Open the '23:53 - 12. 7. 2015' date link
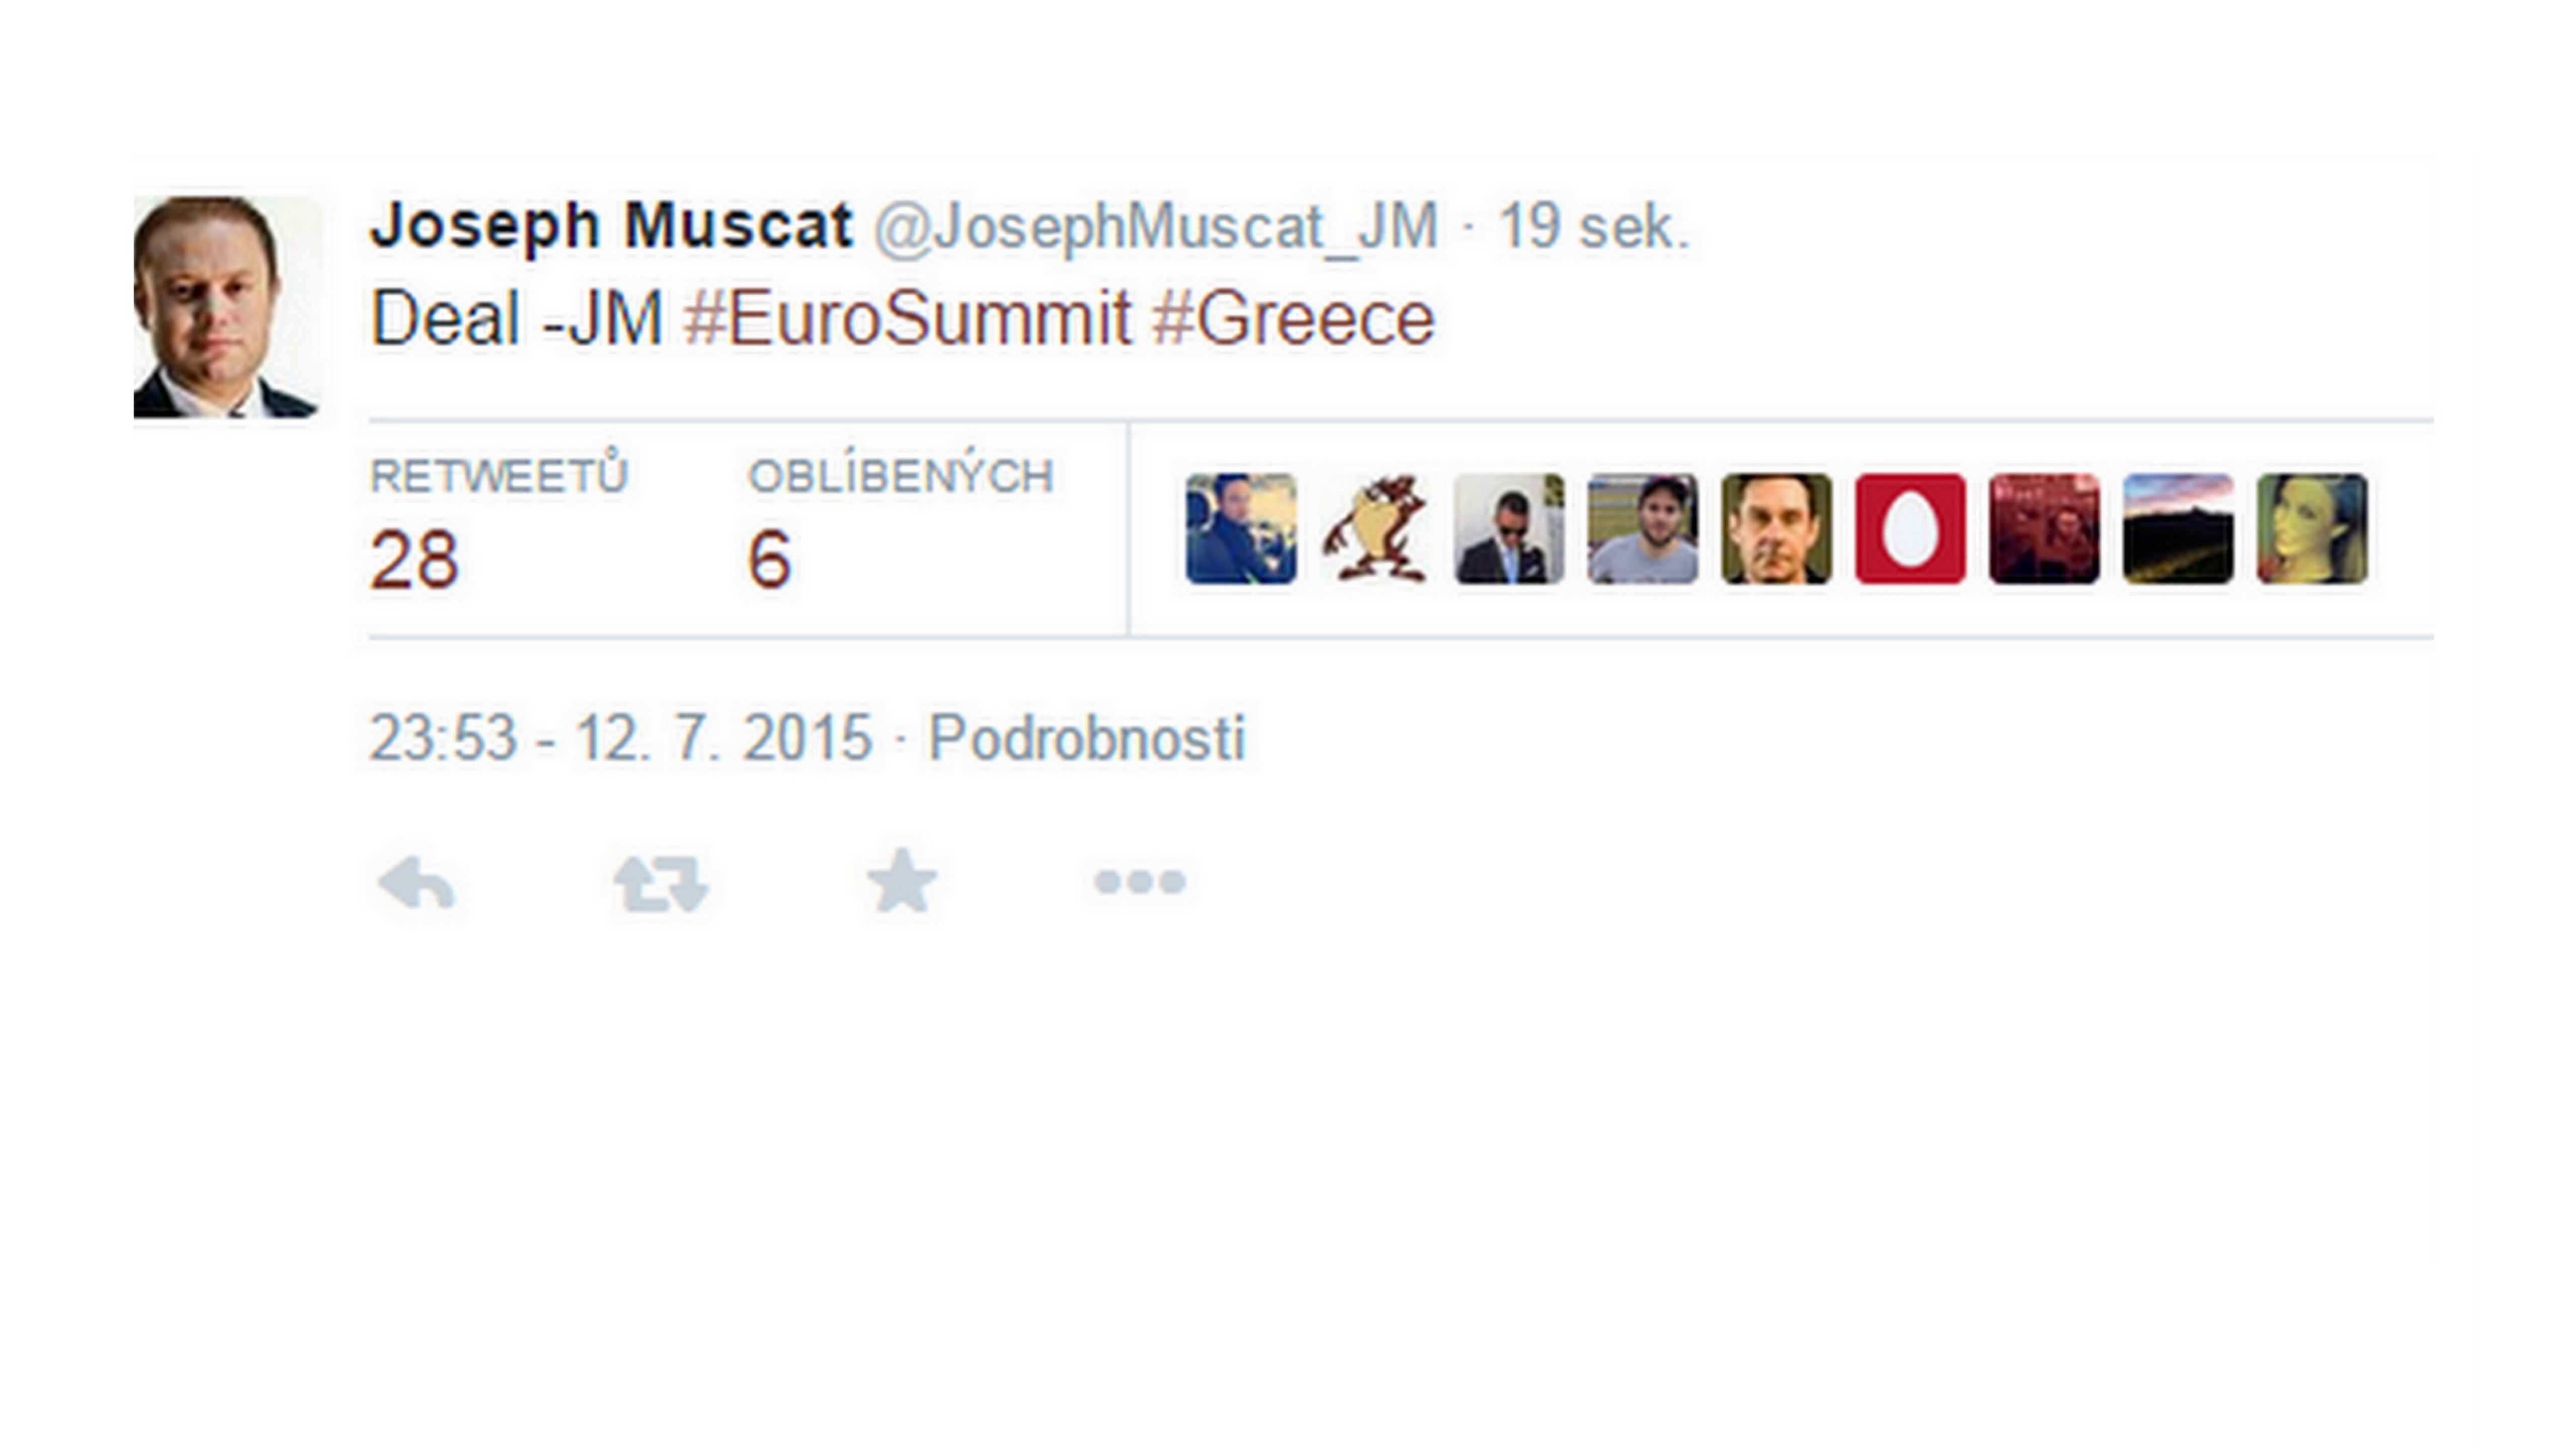This screenshot has height=1449, width=2576. [x=621, y=738]
